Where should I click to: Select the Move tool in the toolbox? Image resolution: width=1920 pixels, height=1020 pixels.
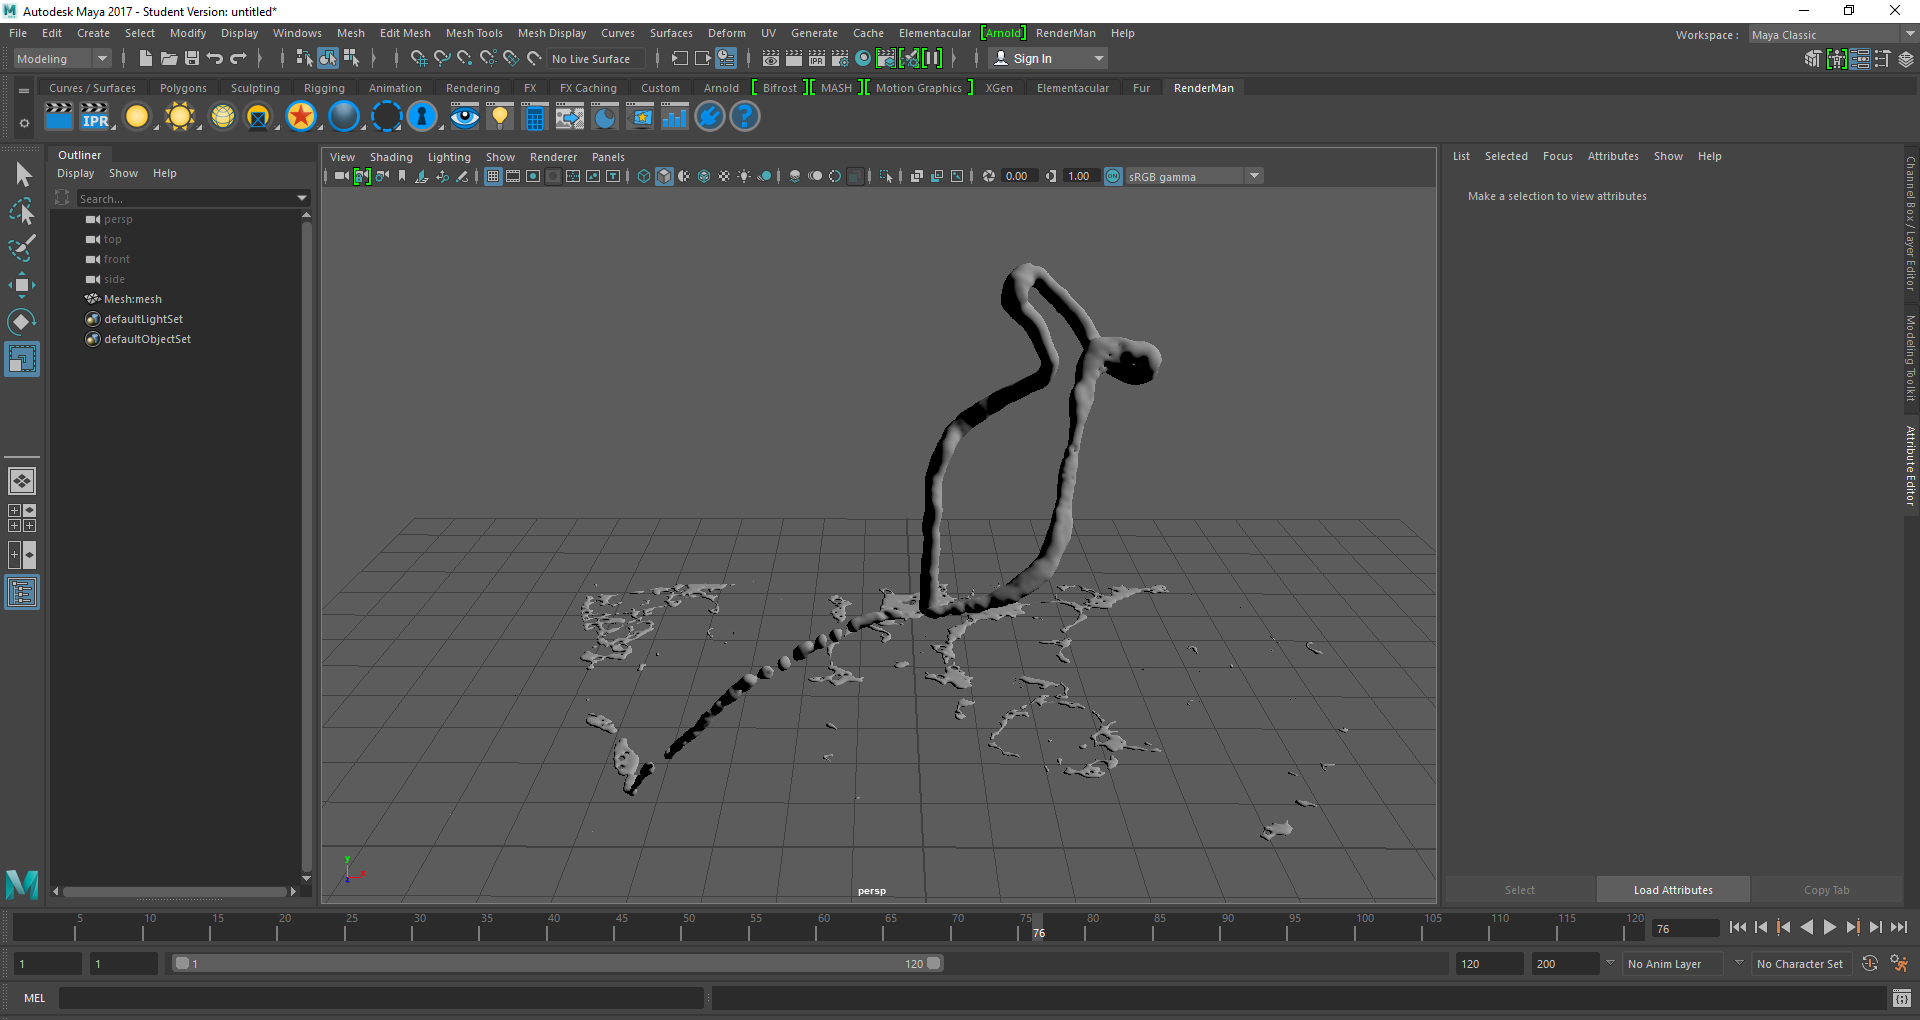coord(22,285)
